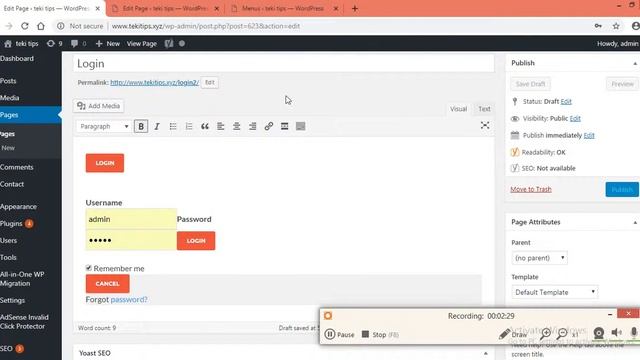Open the Yoast icon in admin bar

[169, 44]
